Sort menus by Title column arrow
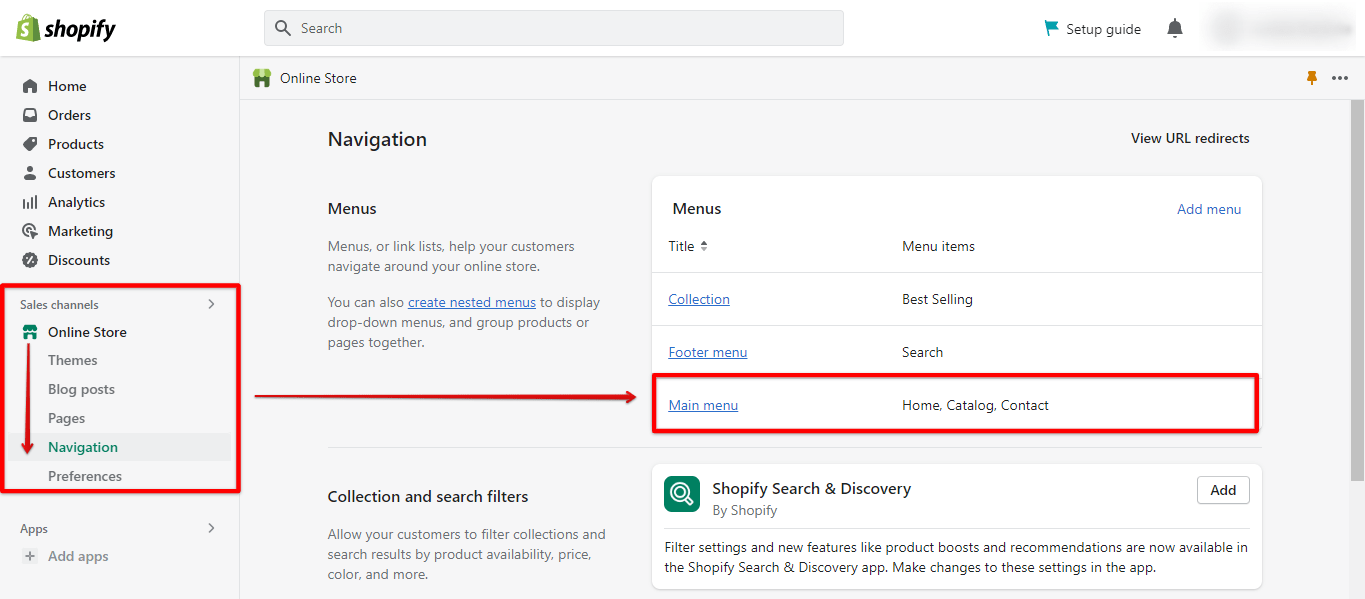 click(x=704, y=246)
